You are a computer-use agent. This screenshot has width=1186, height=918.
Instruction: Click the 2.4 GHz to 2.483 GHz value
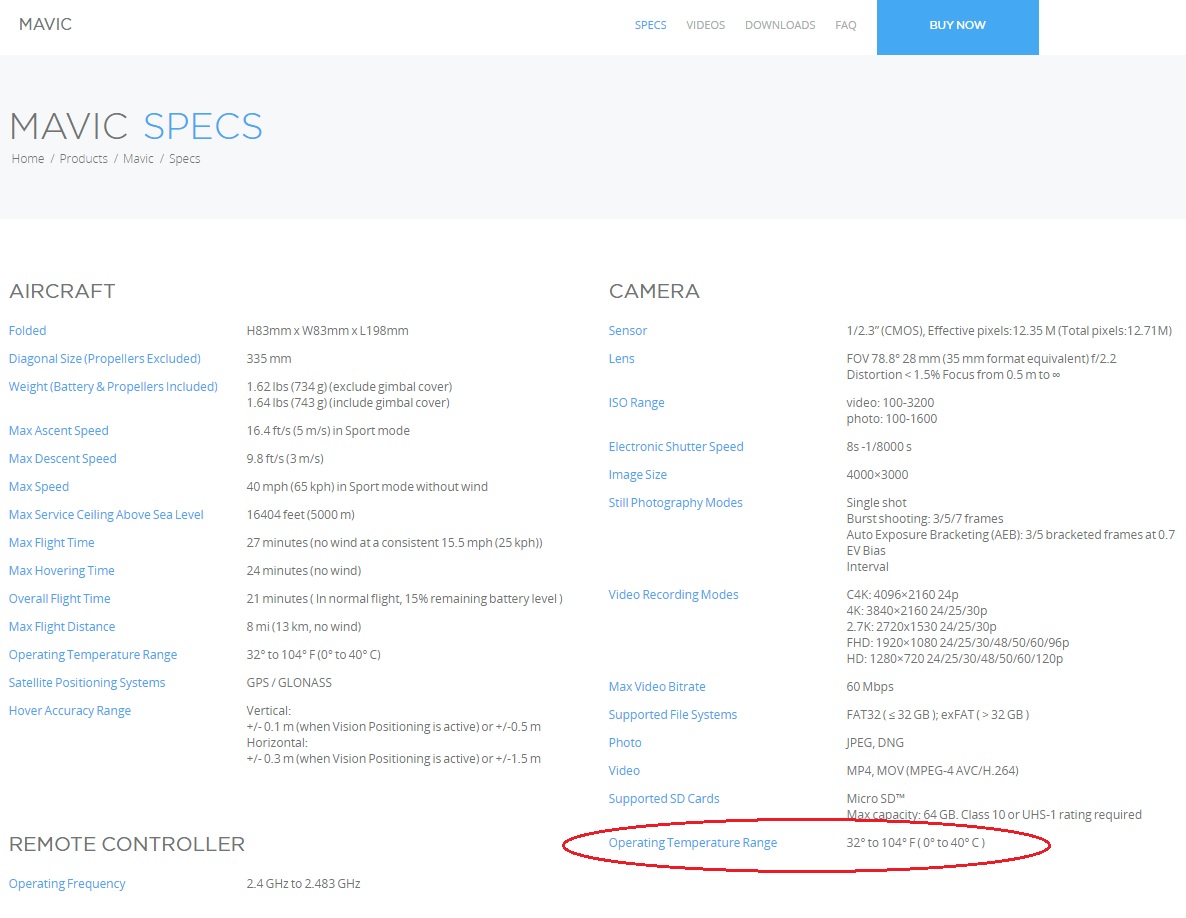303,883
